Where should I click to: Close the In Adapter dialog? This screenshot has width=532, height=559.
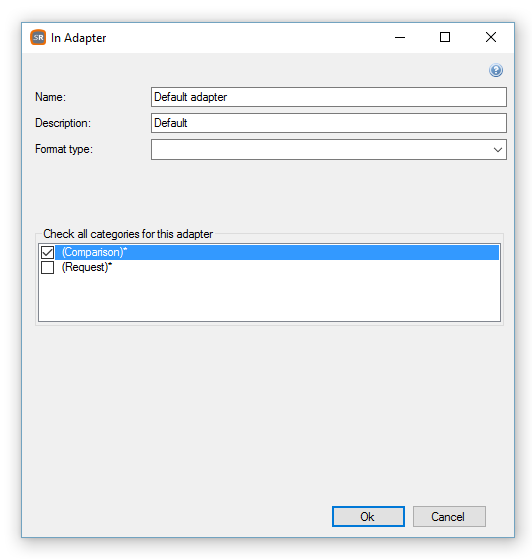tap(491, 37)
